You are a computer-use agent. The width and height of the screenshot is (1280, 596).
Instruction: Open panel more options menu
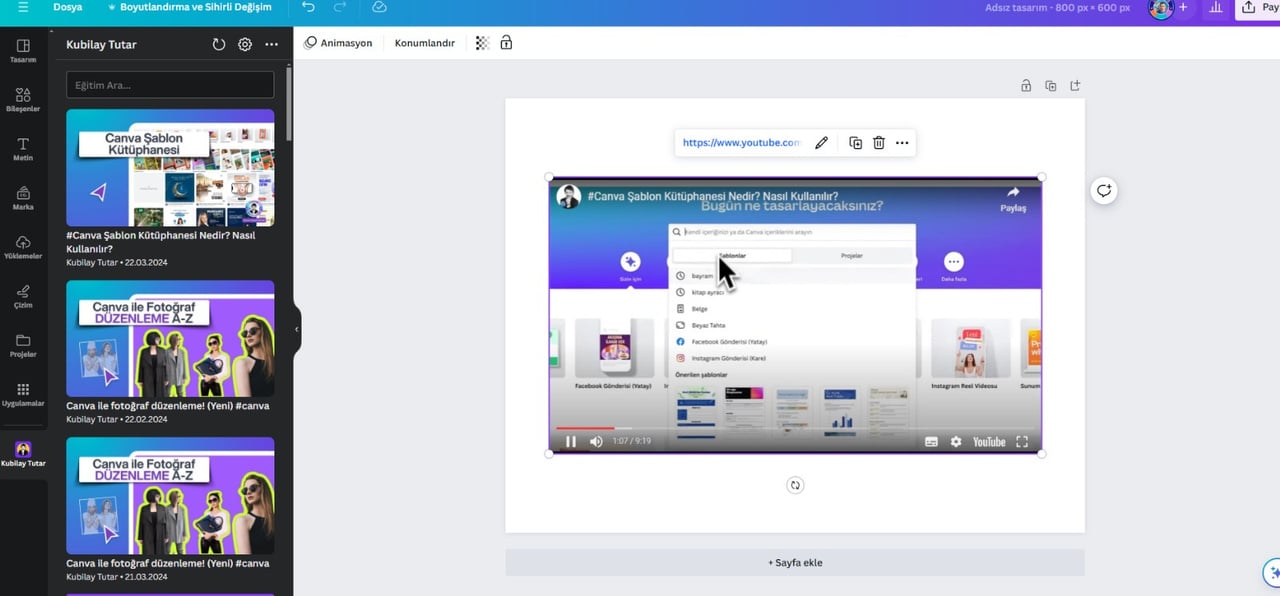click(271, 44)
